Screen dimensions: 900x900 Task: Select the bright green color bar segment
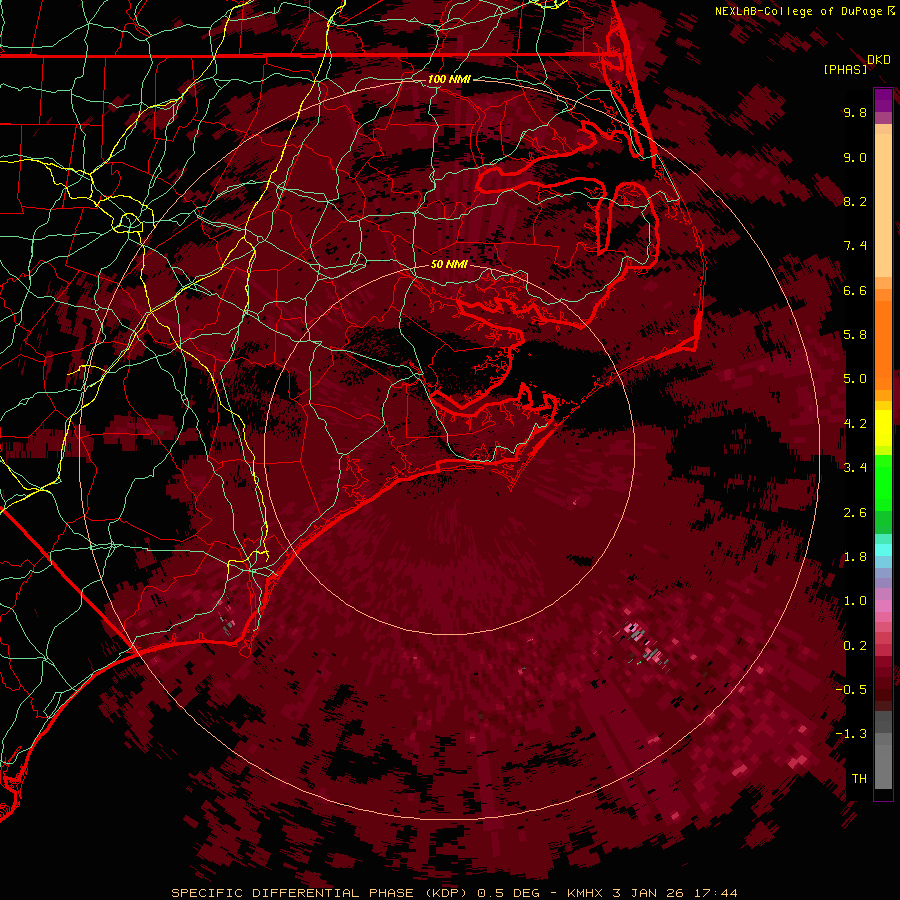pyautogui.click(x=883, y=483)
